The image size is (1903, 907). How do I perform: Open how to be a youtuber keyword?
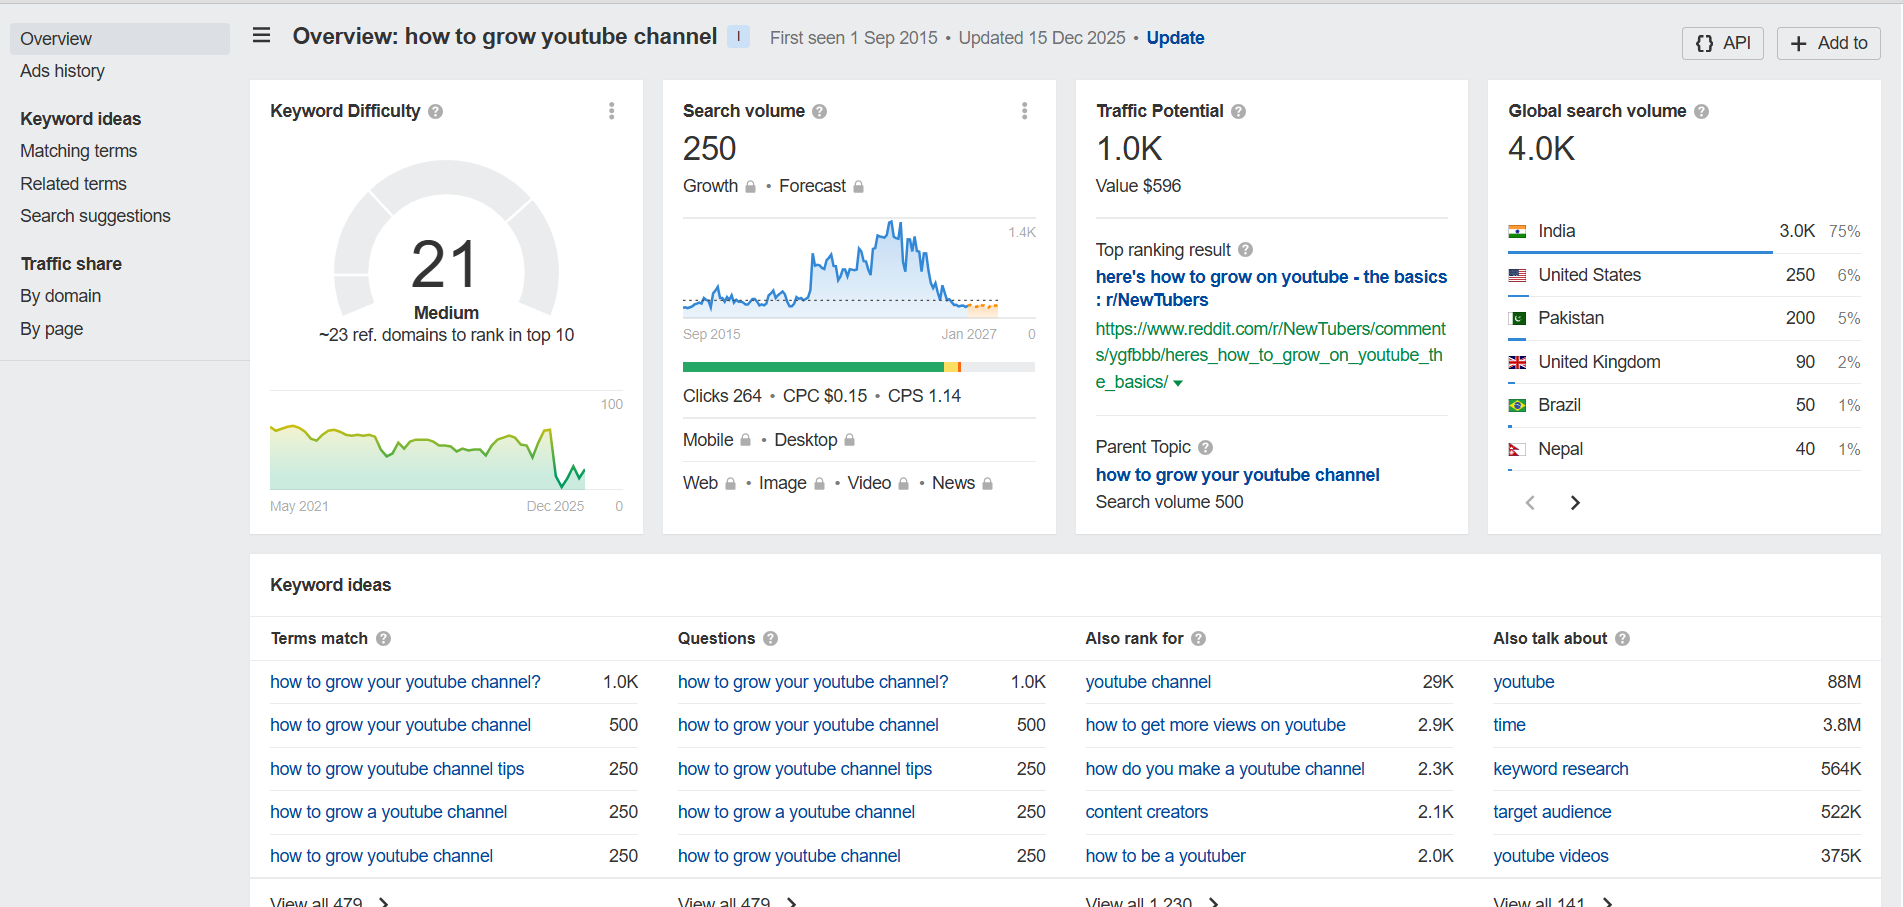[x=1165, y=856]
